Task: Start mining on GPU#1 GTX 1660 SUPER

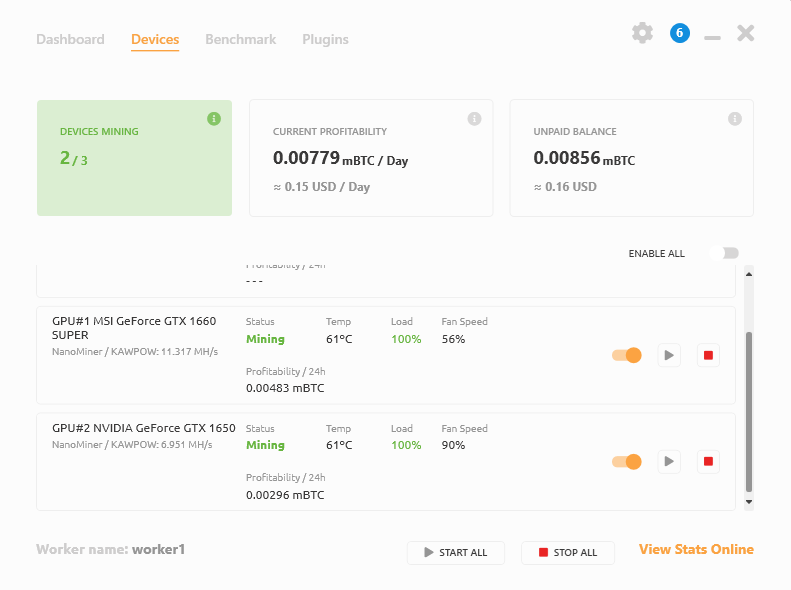Action: point(669,355)
